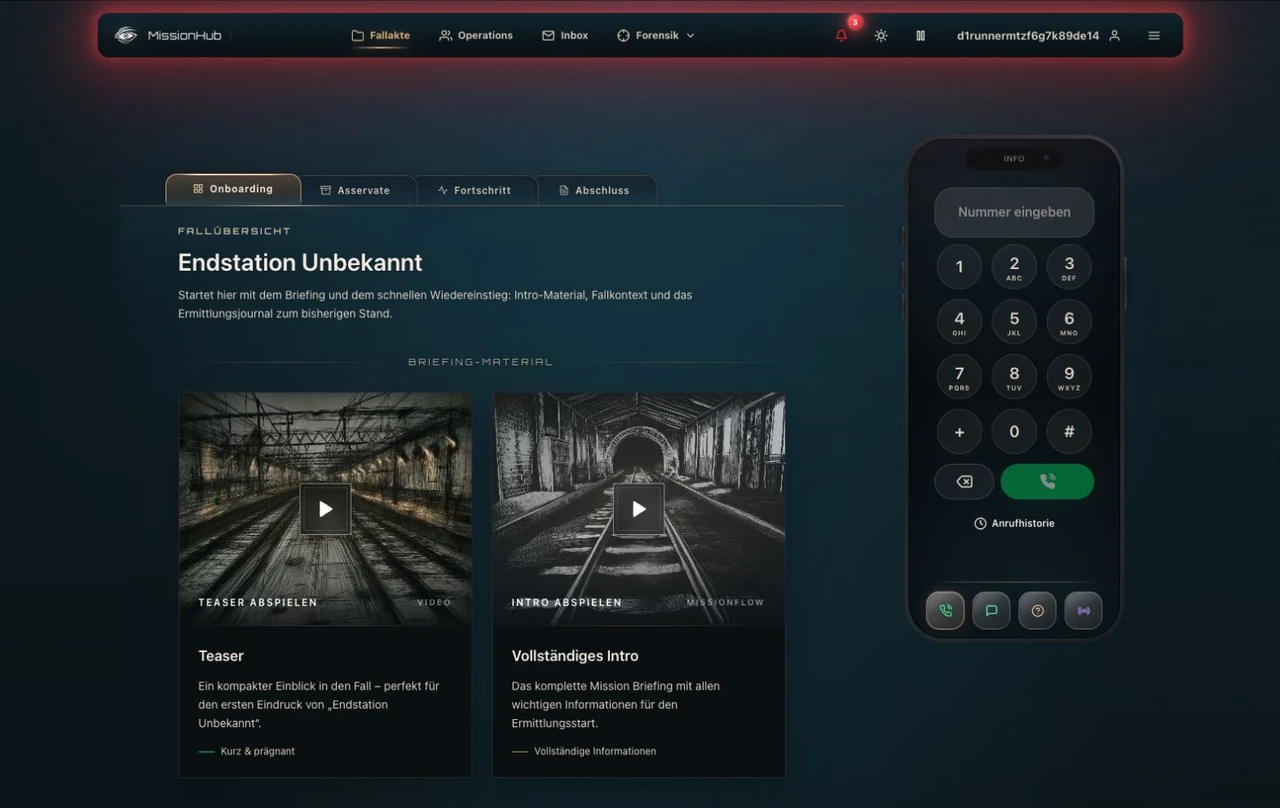Open the help question-mark app in the dock
The image size is (1280, 808).
pos(1037,610)
